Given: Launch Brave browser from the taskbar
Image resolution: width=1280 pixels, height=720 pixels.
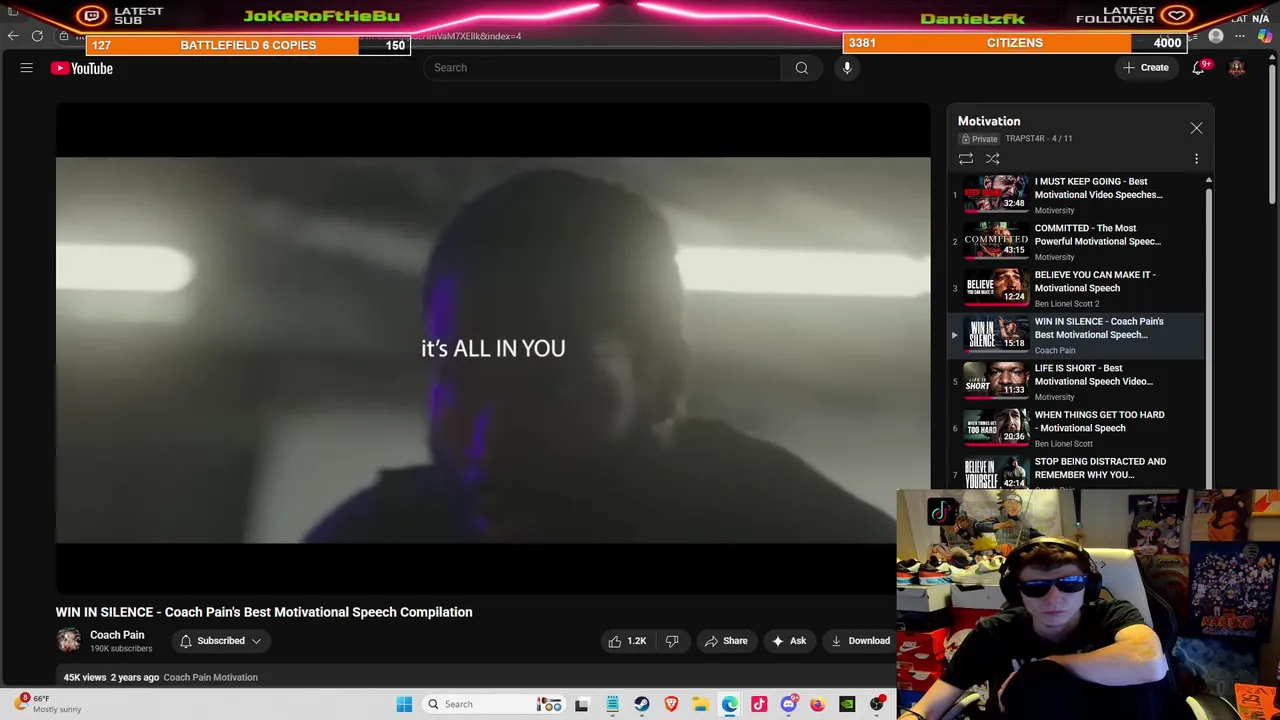Looking at the screenshot, I should (671, 704).
